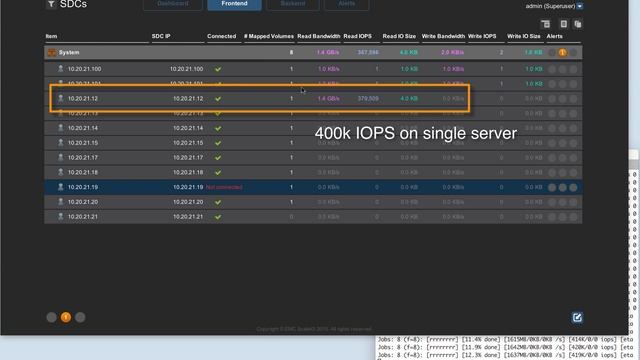Click the SDC icon of 10.20.21.19
This screenshot has height=360, width=640.
tap(60, 187)
